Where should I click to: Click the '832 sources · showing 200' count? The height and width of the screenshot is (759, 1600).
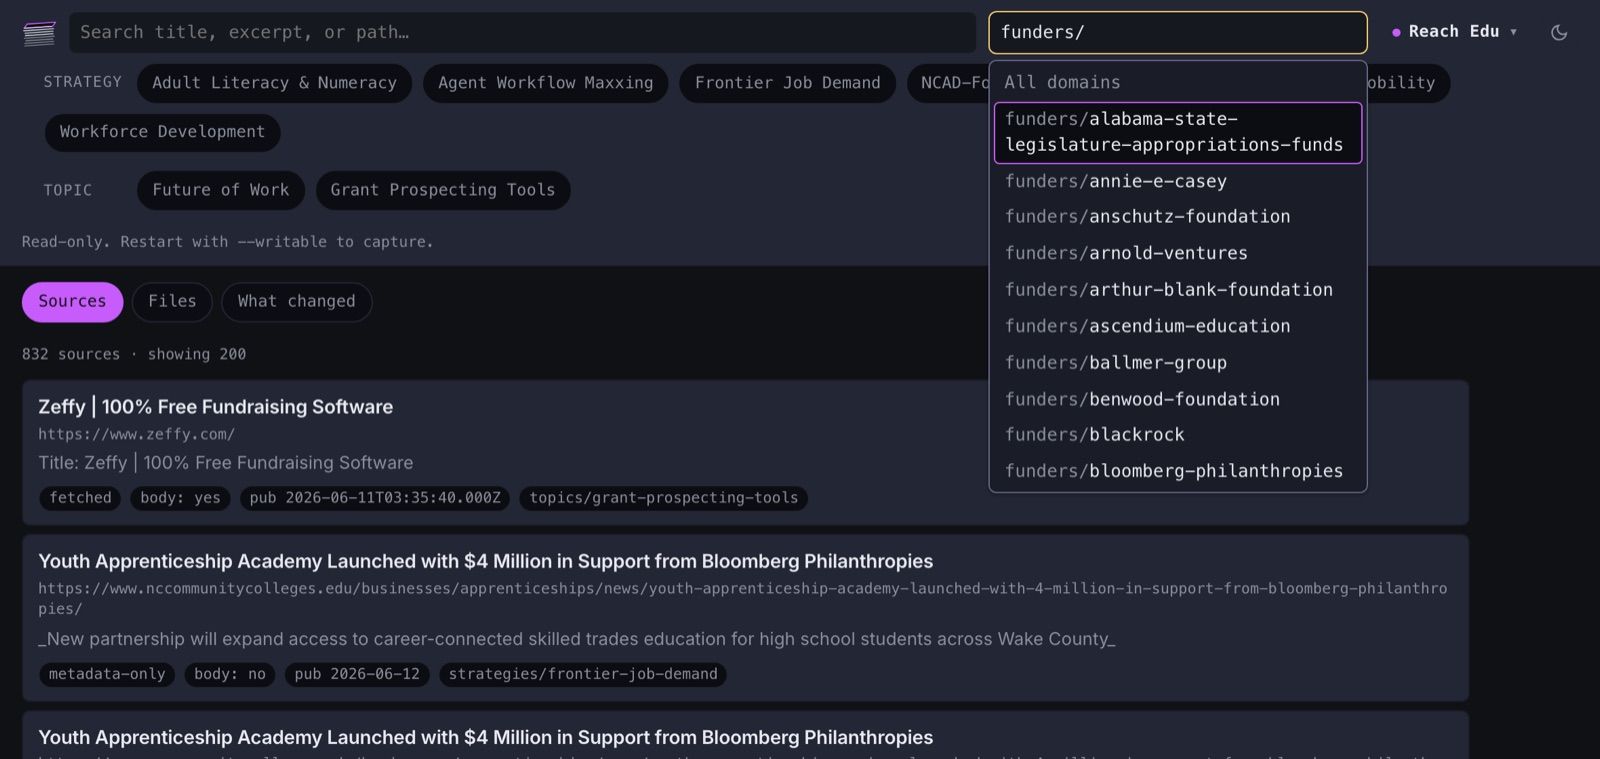coord(134,354)
